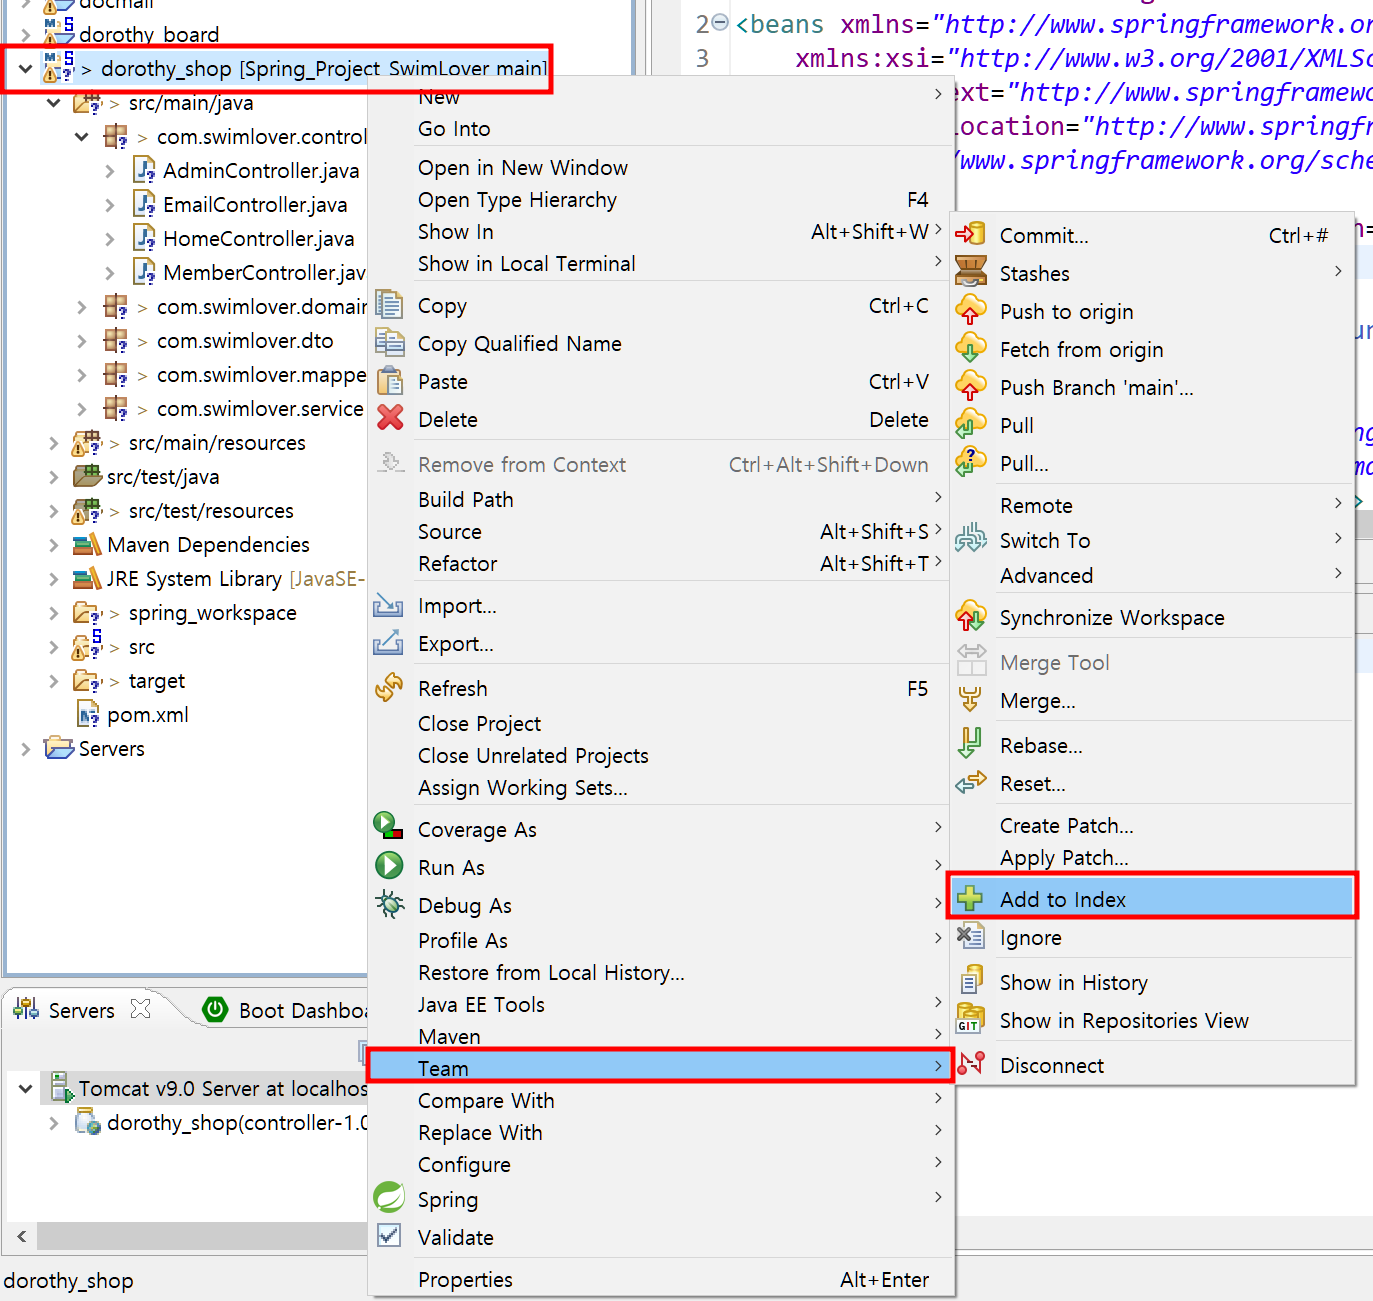Open the Team submenu

coord(443,1067)
